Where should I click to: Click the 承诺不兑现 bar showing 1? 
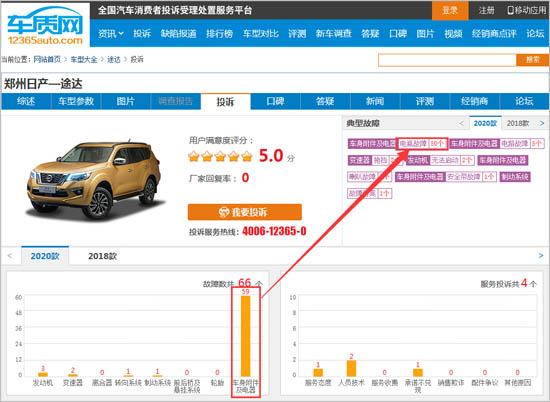point(418,372)
